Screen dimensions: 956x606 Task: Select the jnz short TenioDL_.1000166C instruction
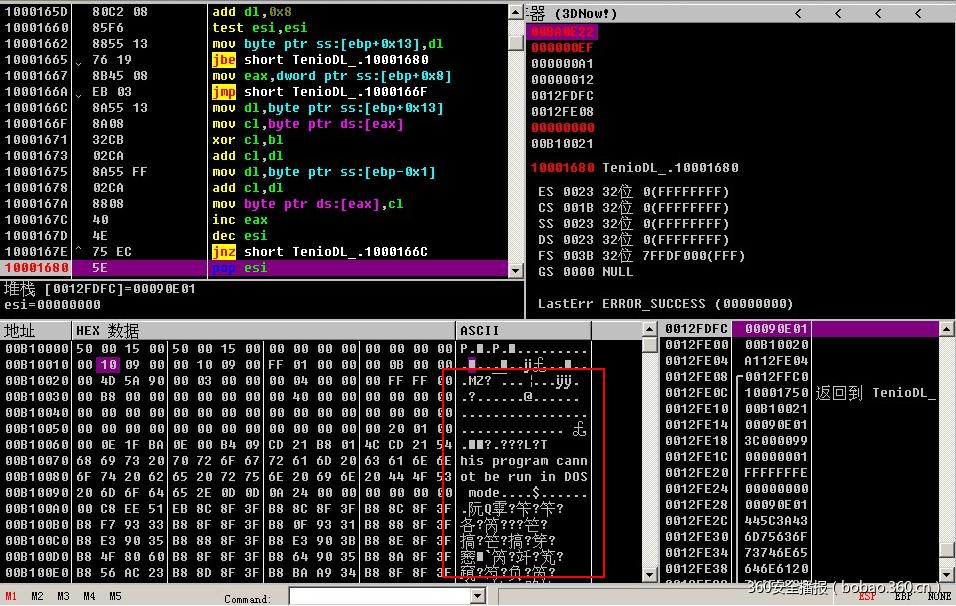click(320, 252)
